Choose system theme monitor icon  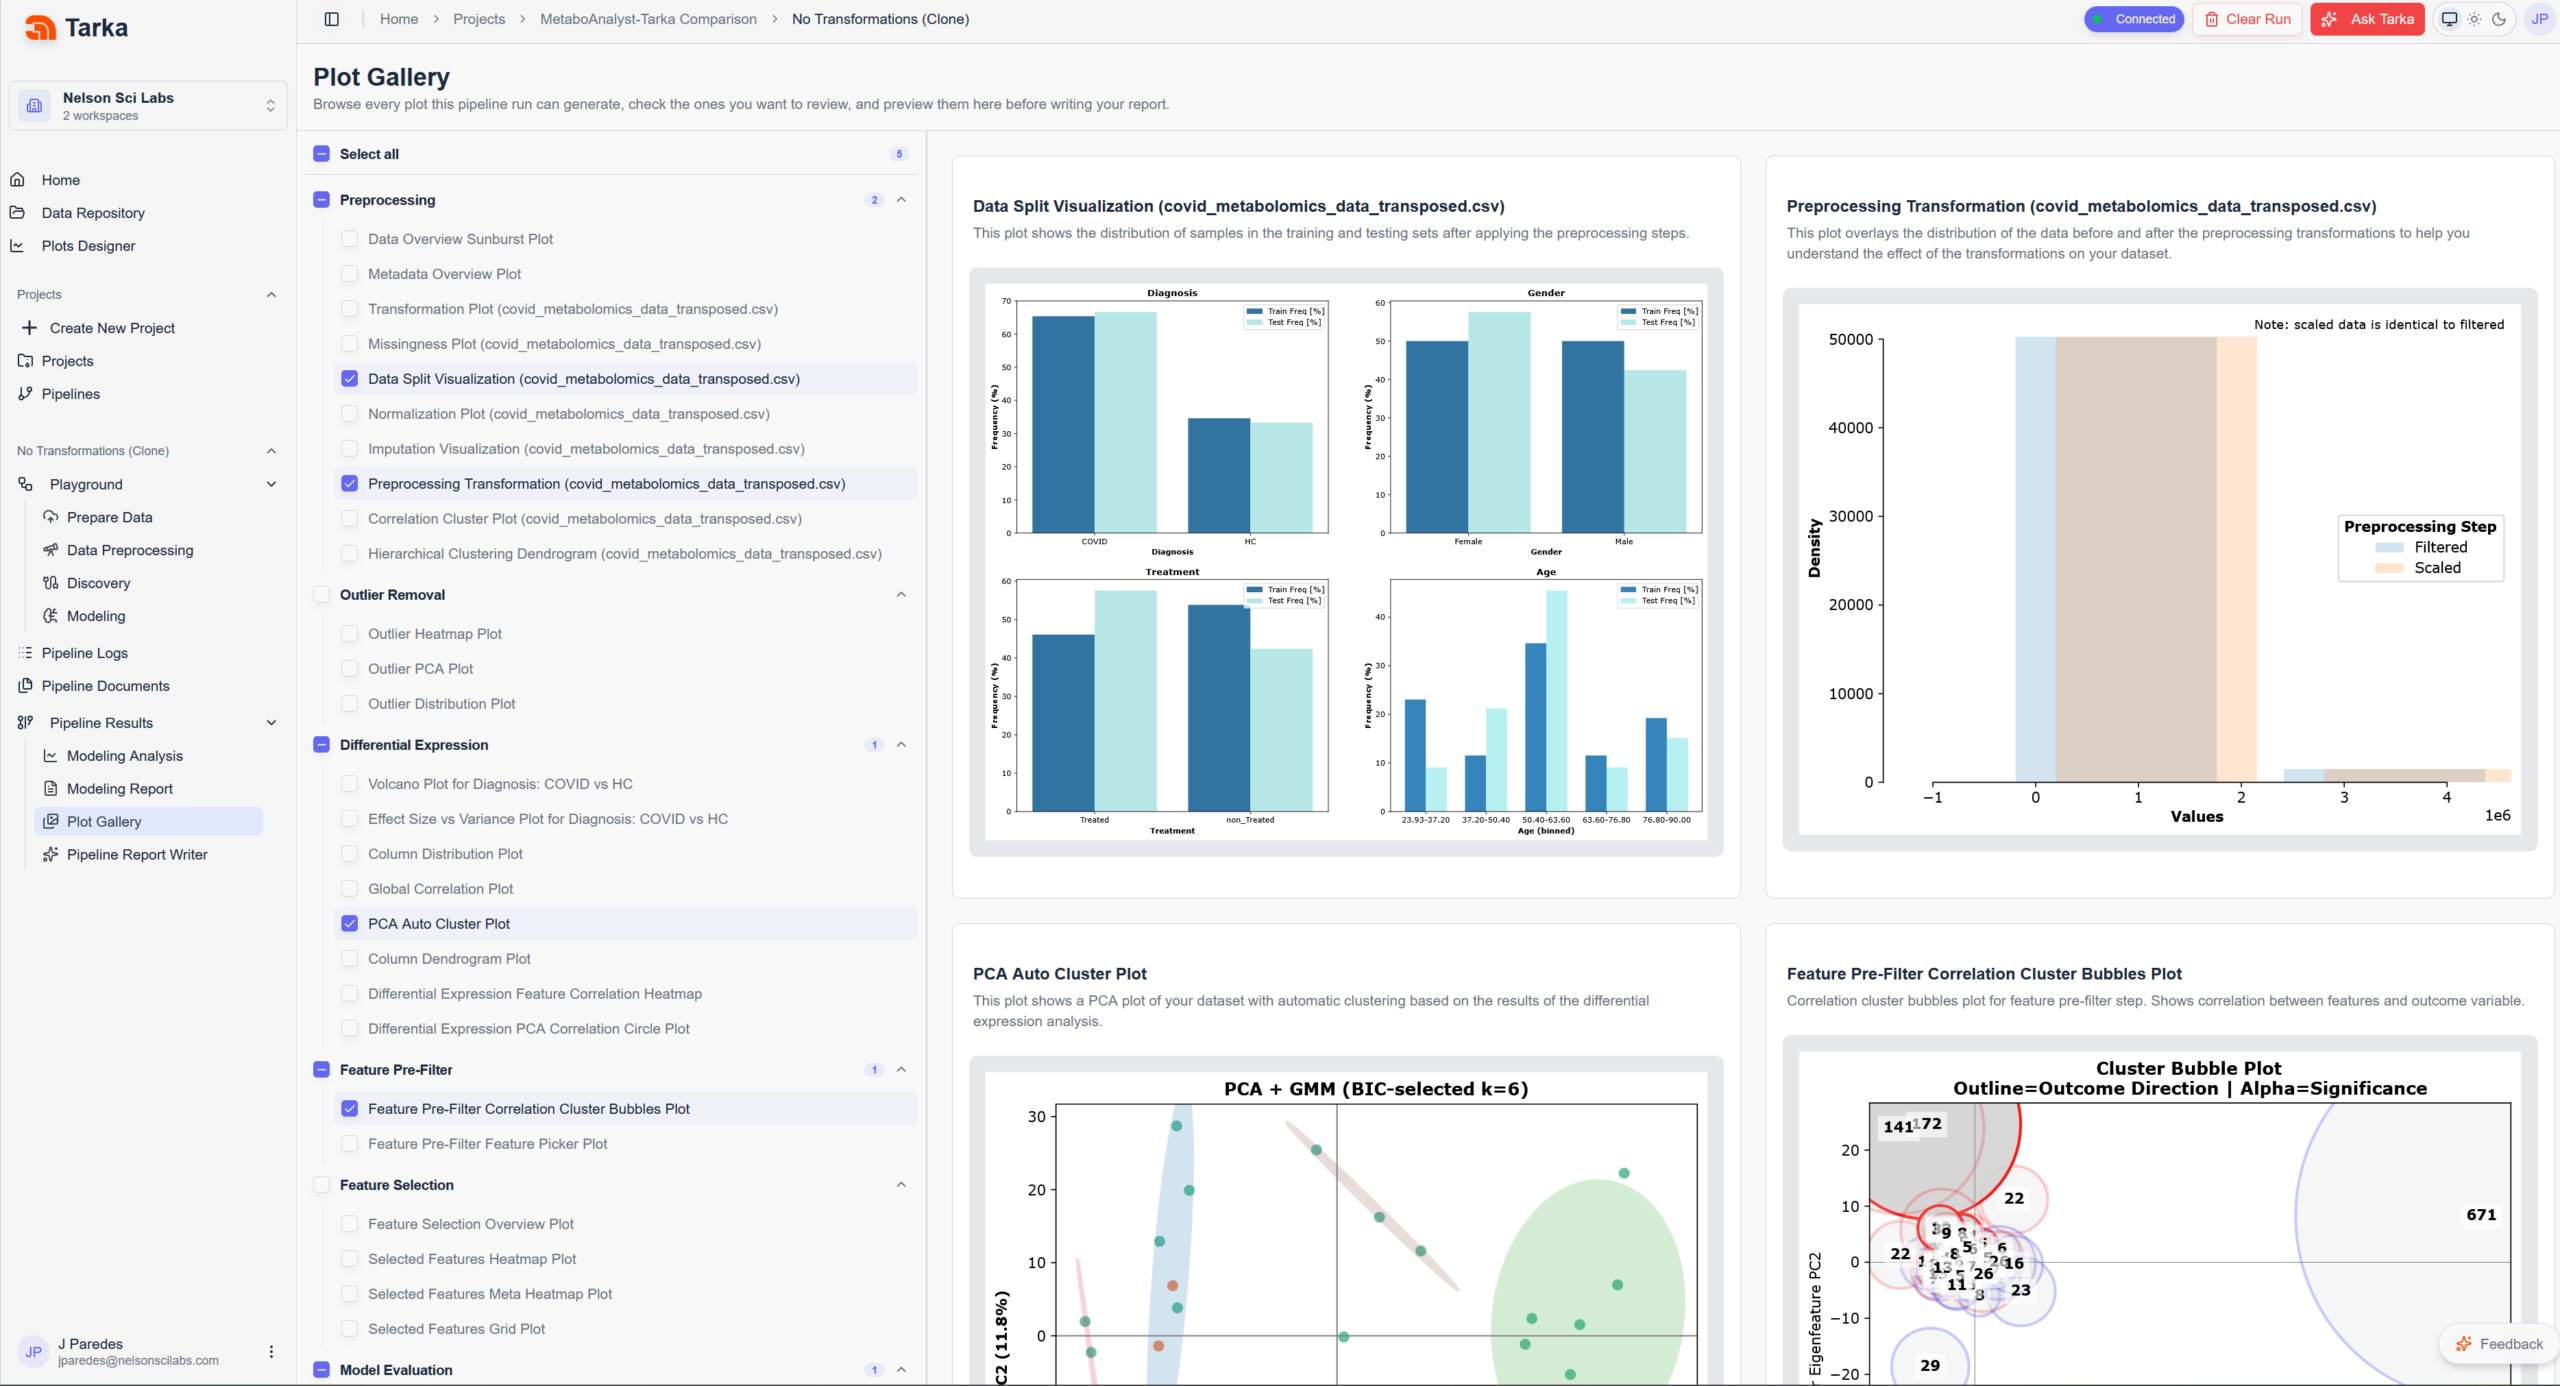point(2449,19)
